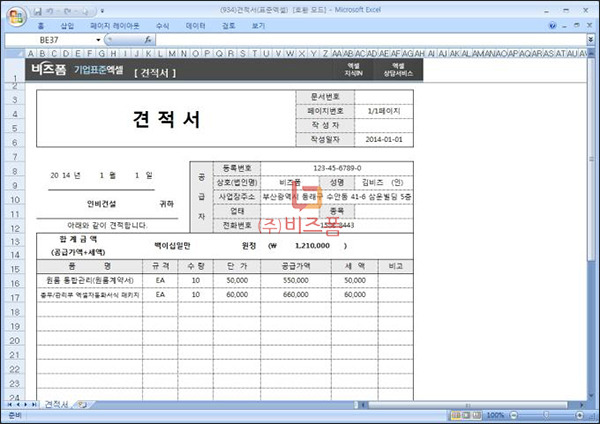Image resolution: width=600 pixels, height=424 pixels.
Task: Click the next sheet tab arrow
Action: [x=26, y=404]
